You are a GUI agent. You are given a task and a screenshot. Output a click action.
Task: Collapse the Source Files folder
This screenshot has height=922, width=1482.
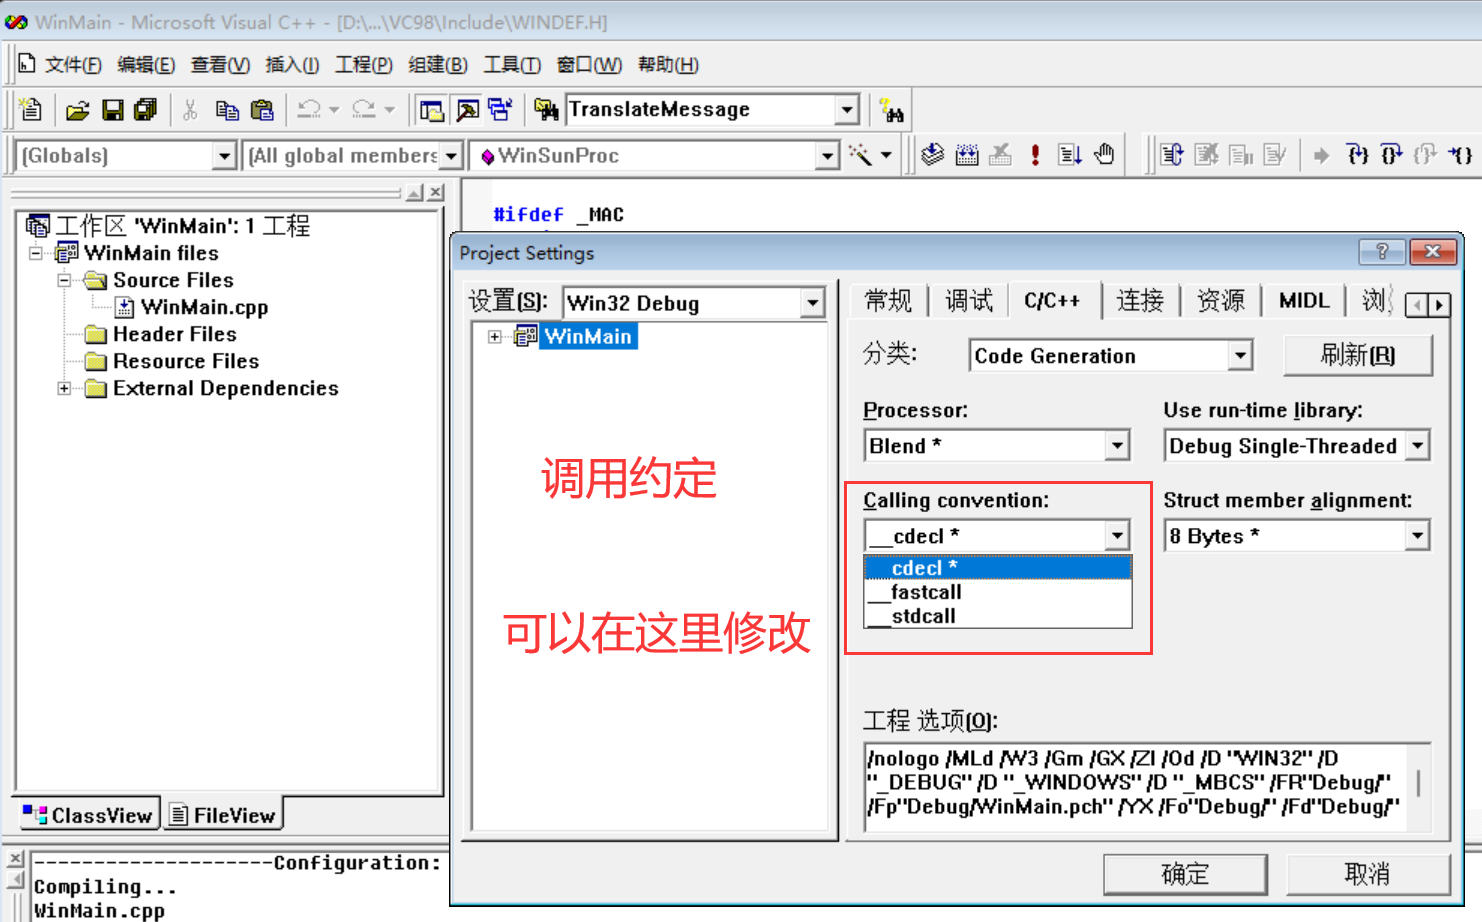click(65, 280)
